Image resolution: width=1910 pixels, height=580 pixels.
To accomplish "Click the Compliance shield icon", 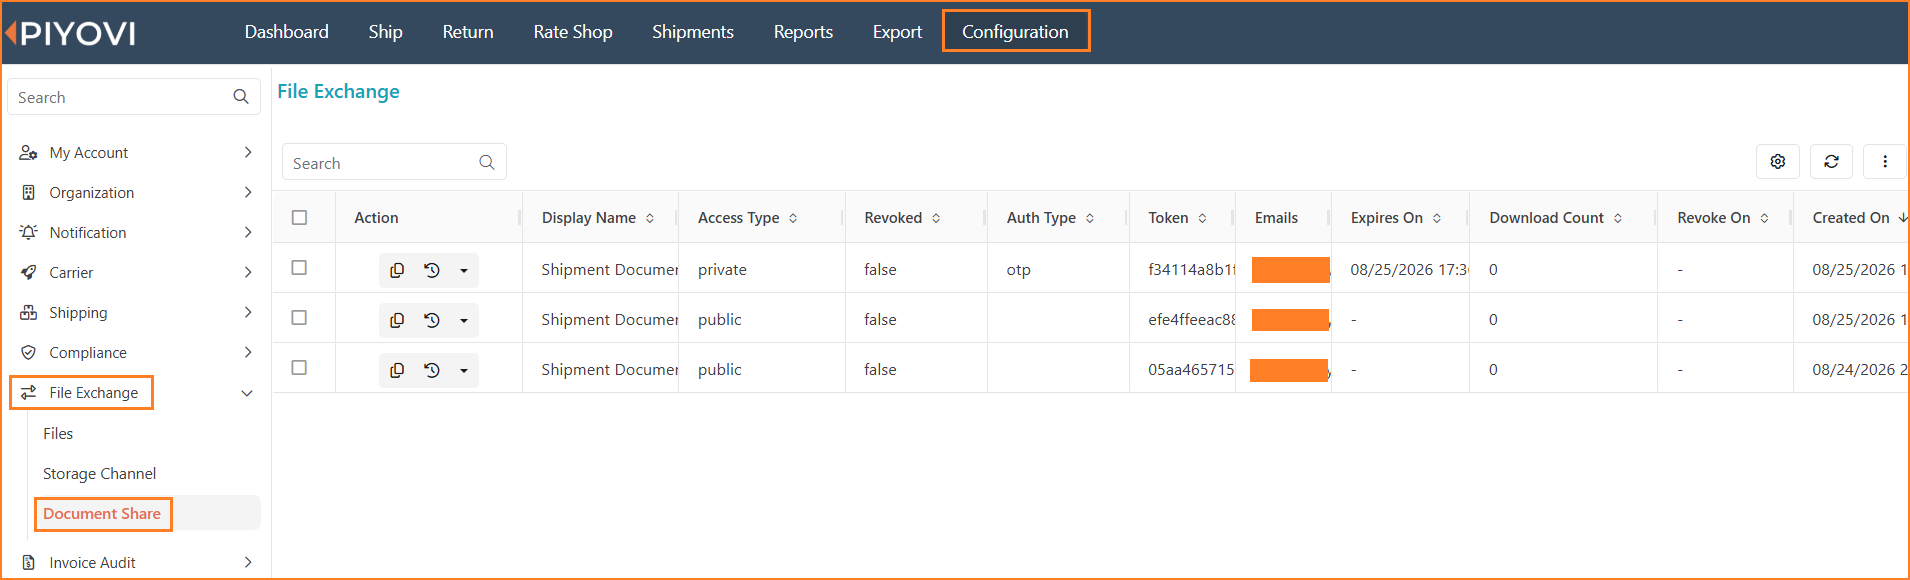I will [x=28, y=352].
